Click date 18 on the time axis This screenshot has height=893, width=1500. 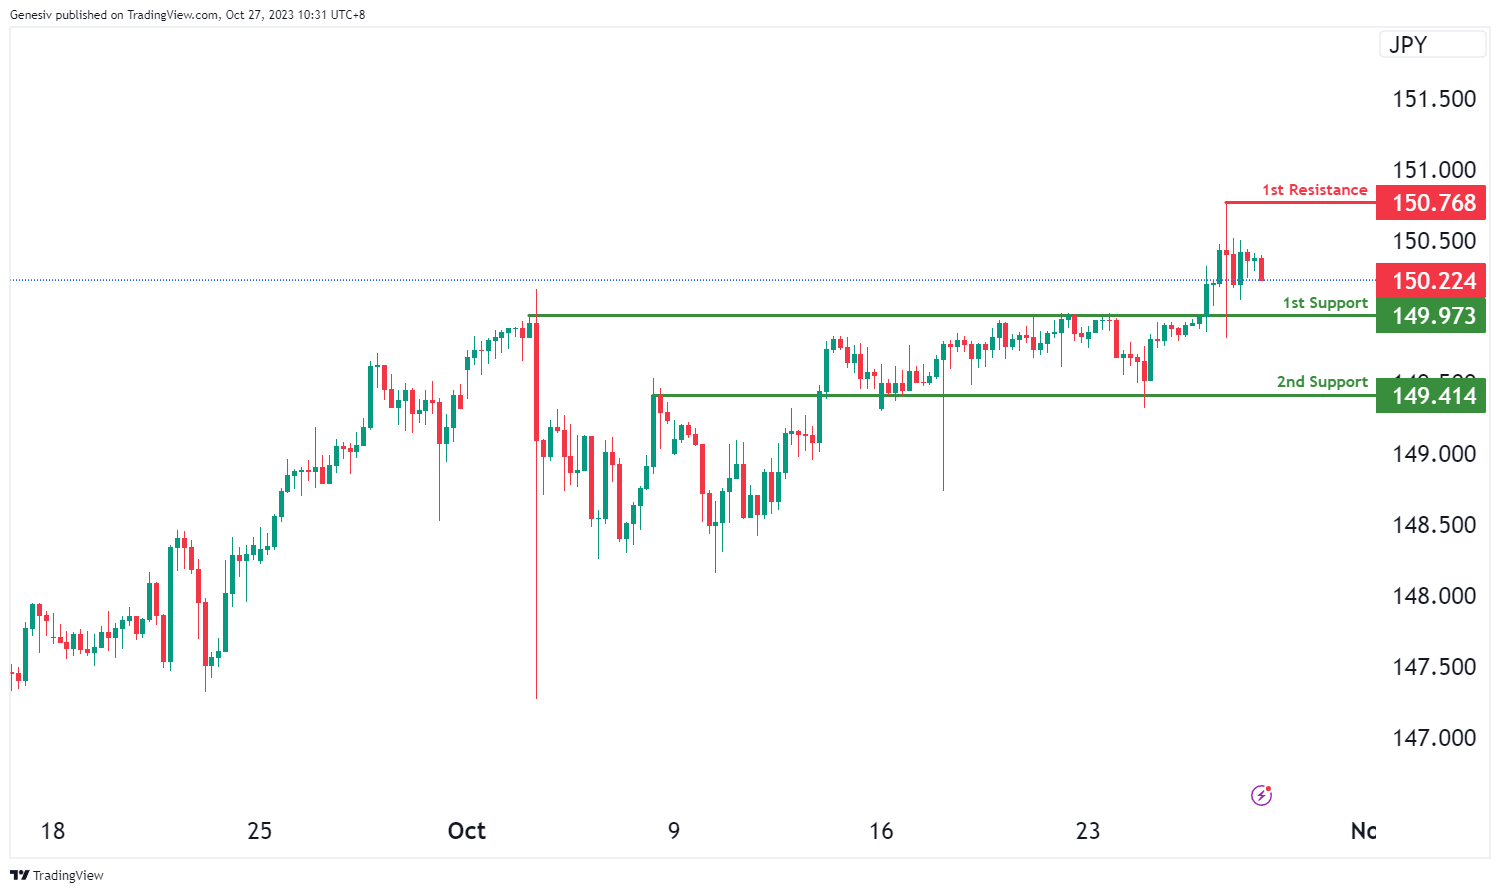(53, 831)
